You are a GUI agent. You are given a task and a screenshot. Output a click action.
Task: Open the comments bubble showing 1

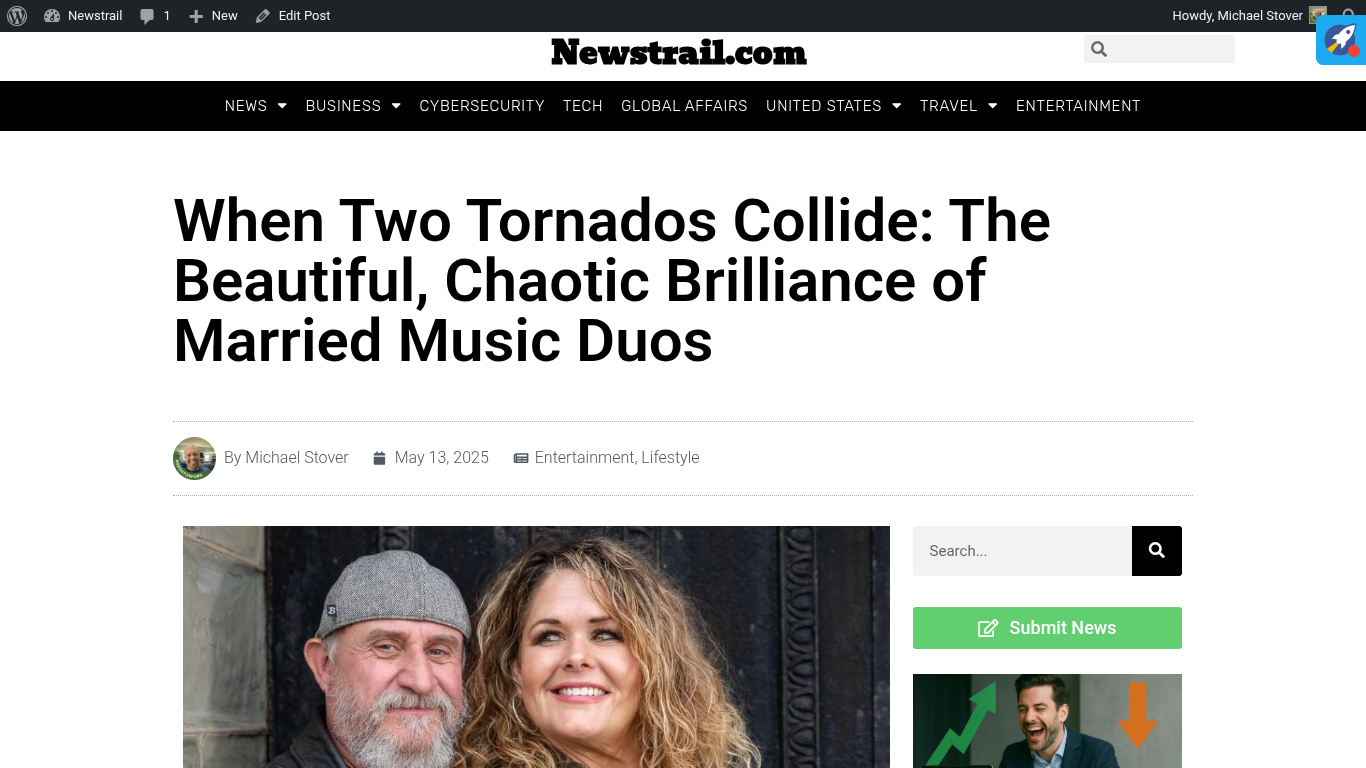pyautogui.click(x=155, y=16)
